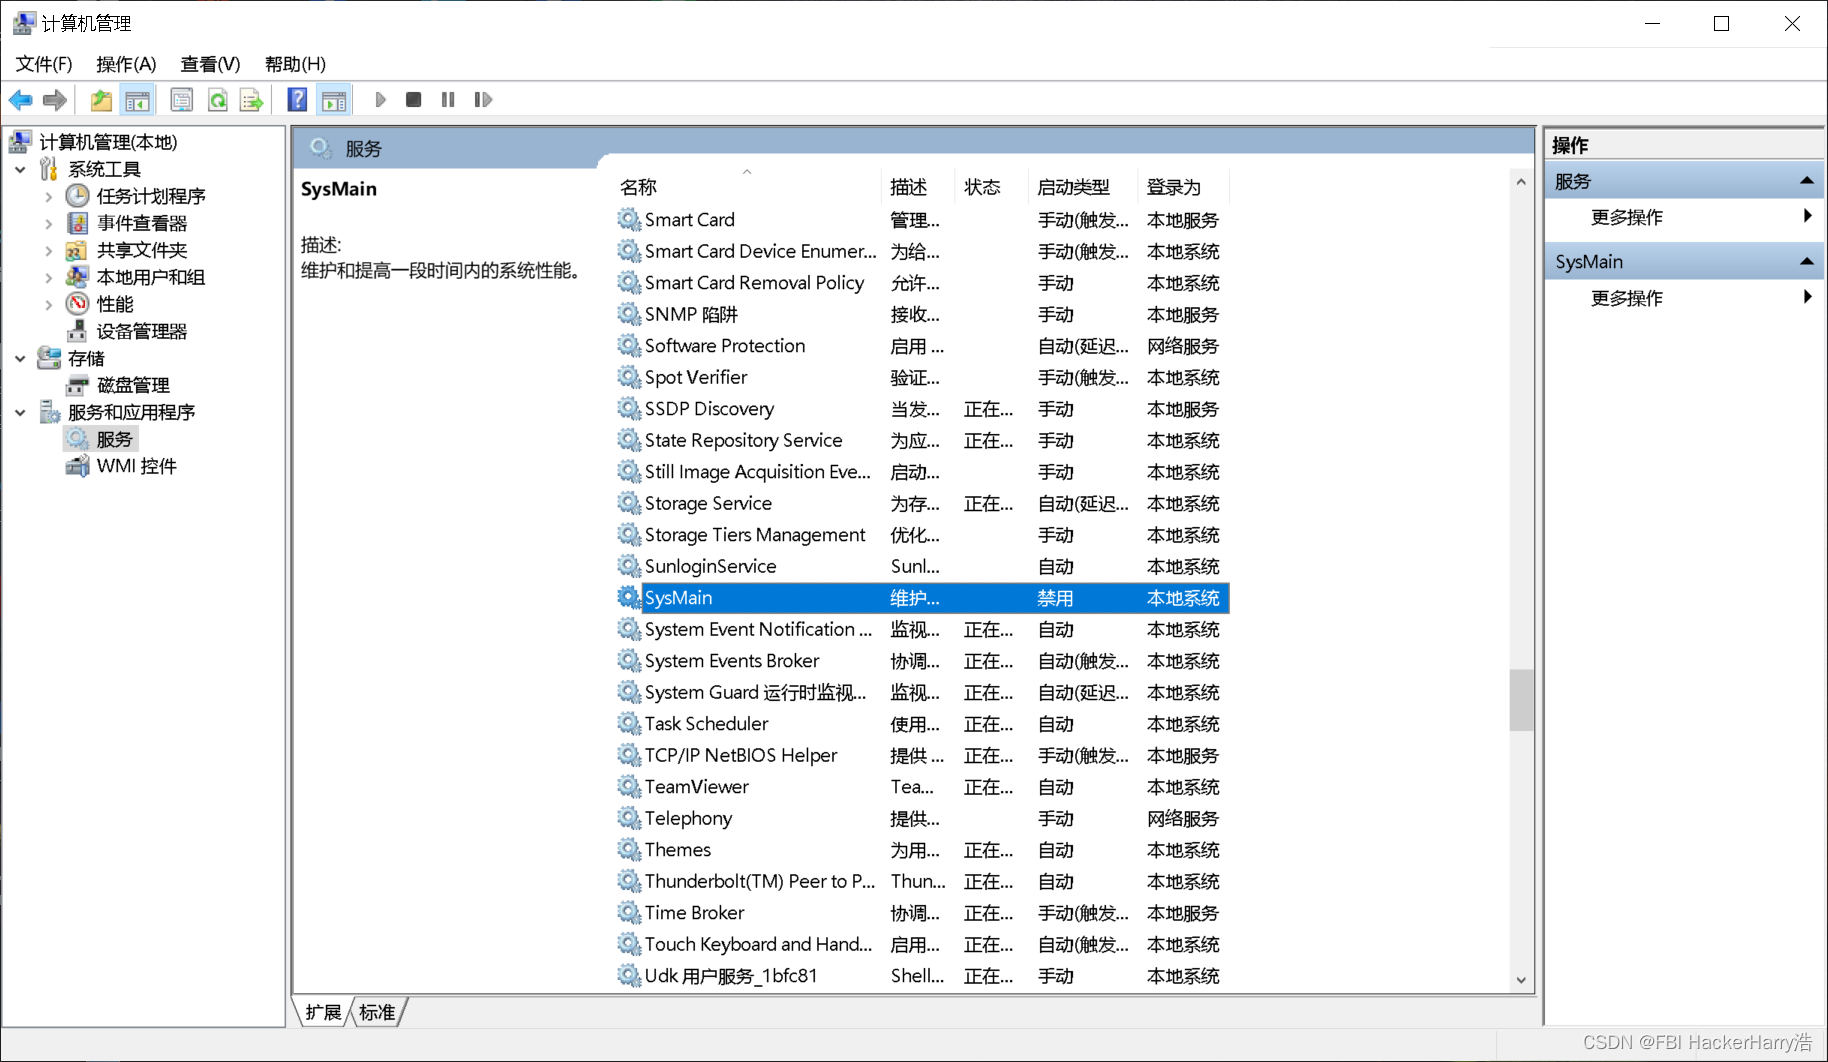Open Disk Management node (磁盘管理)

coord(133,385)
